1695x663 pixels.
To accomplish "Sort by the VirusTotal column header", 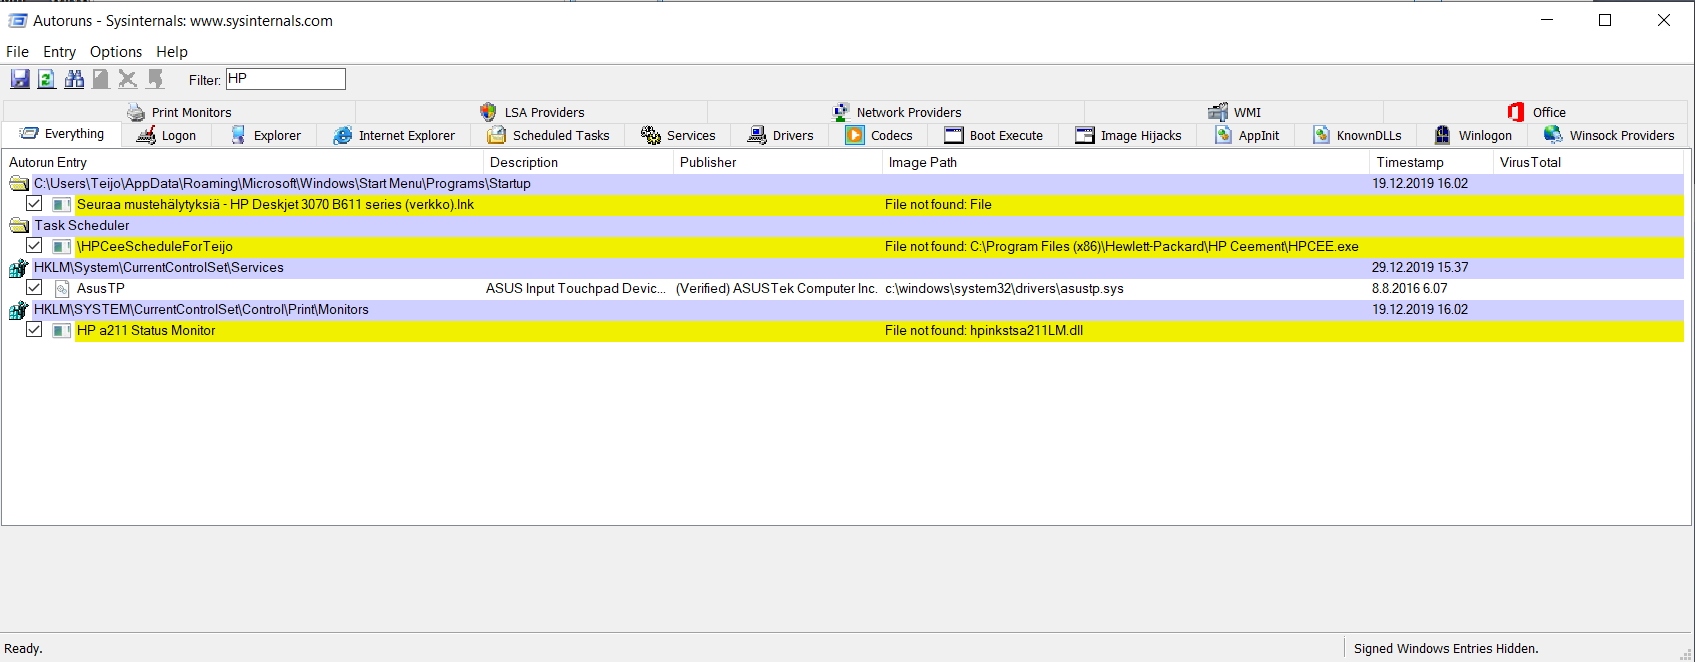I will (x=1588, y=162).
